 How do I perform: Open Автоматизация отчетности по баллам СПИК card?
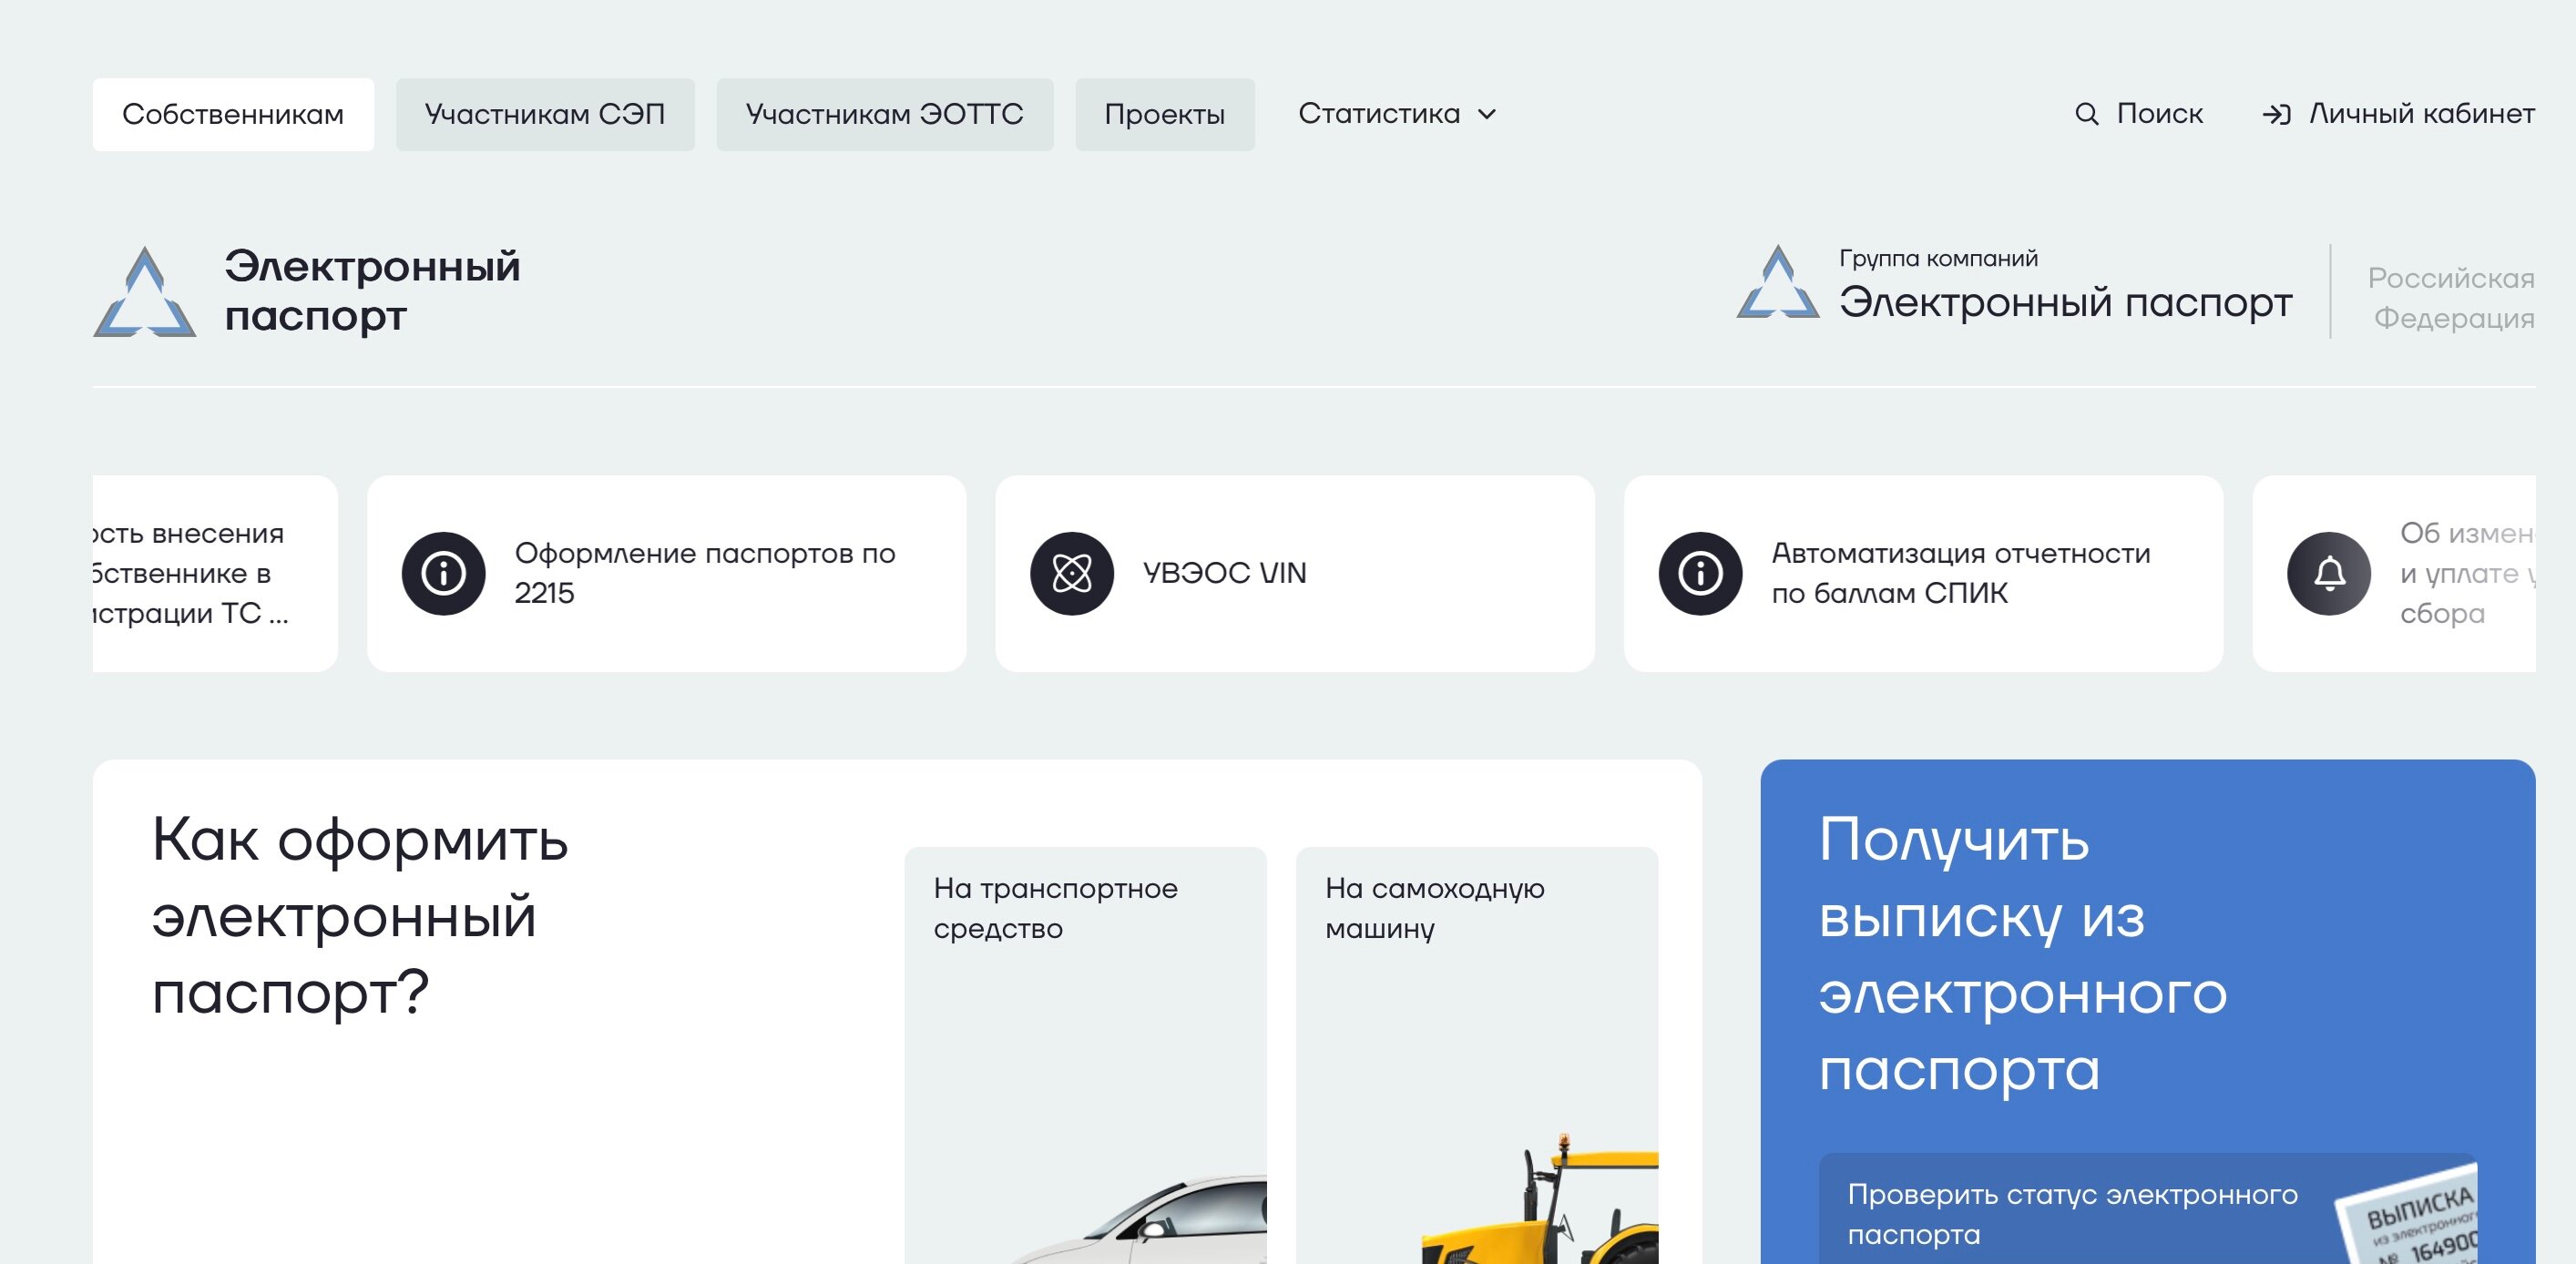[1923, 573]
